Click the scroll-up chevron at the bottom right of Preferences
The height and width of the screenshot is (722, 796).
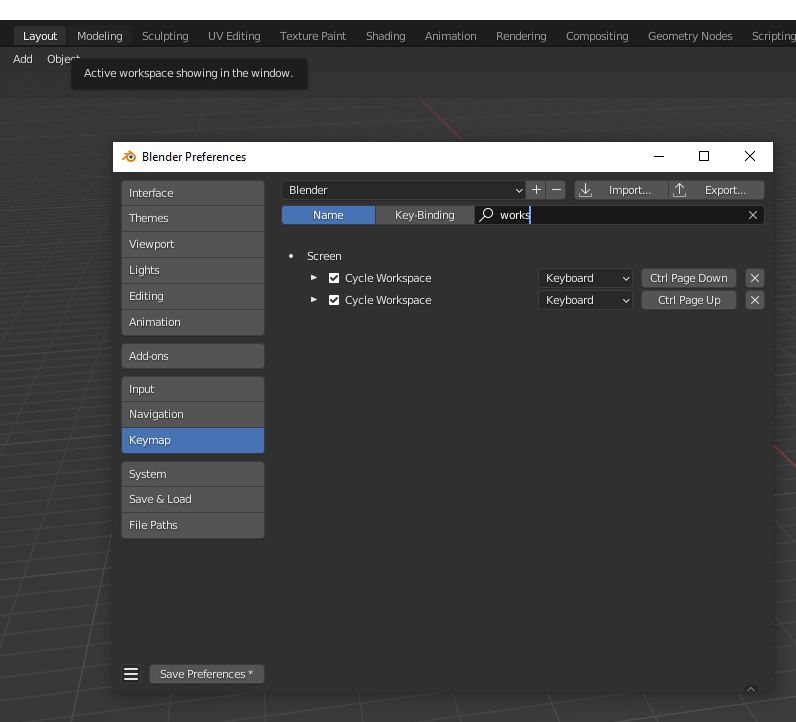tap(751, 689)
